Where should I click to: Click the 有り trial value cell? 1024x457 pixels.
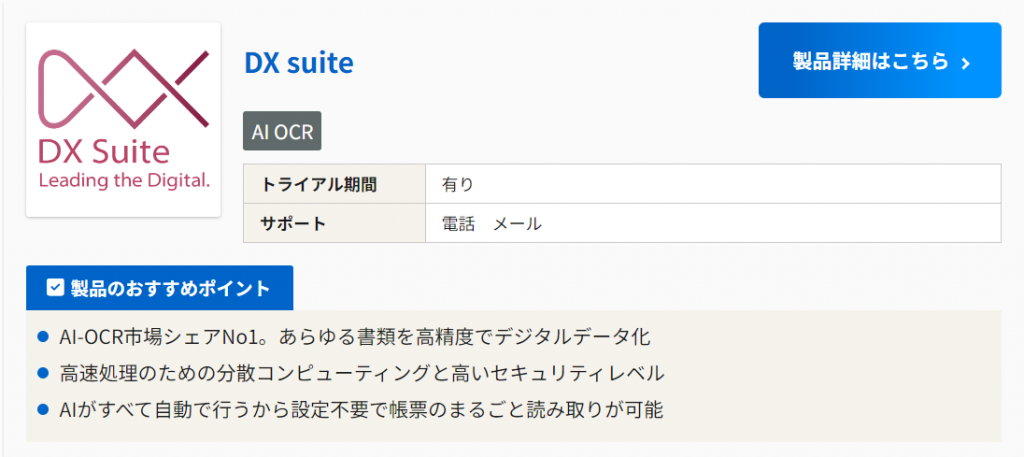click(458, 184)
